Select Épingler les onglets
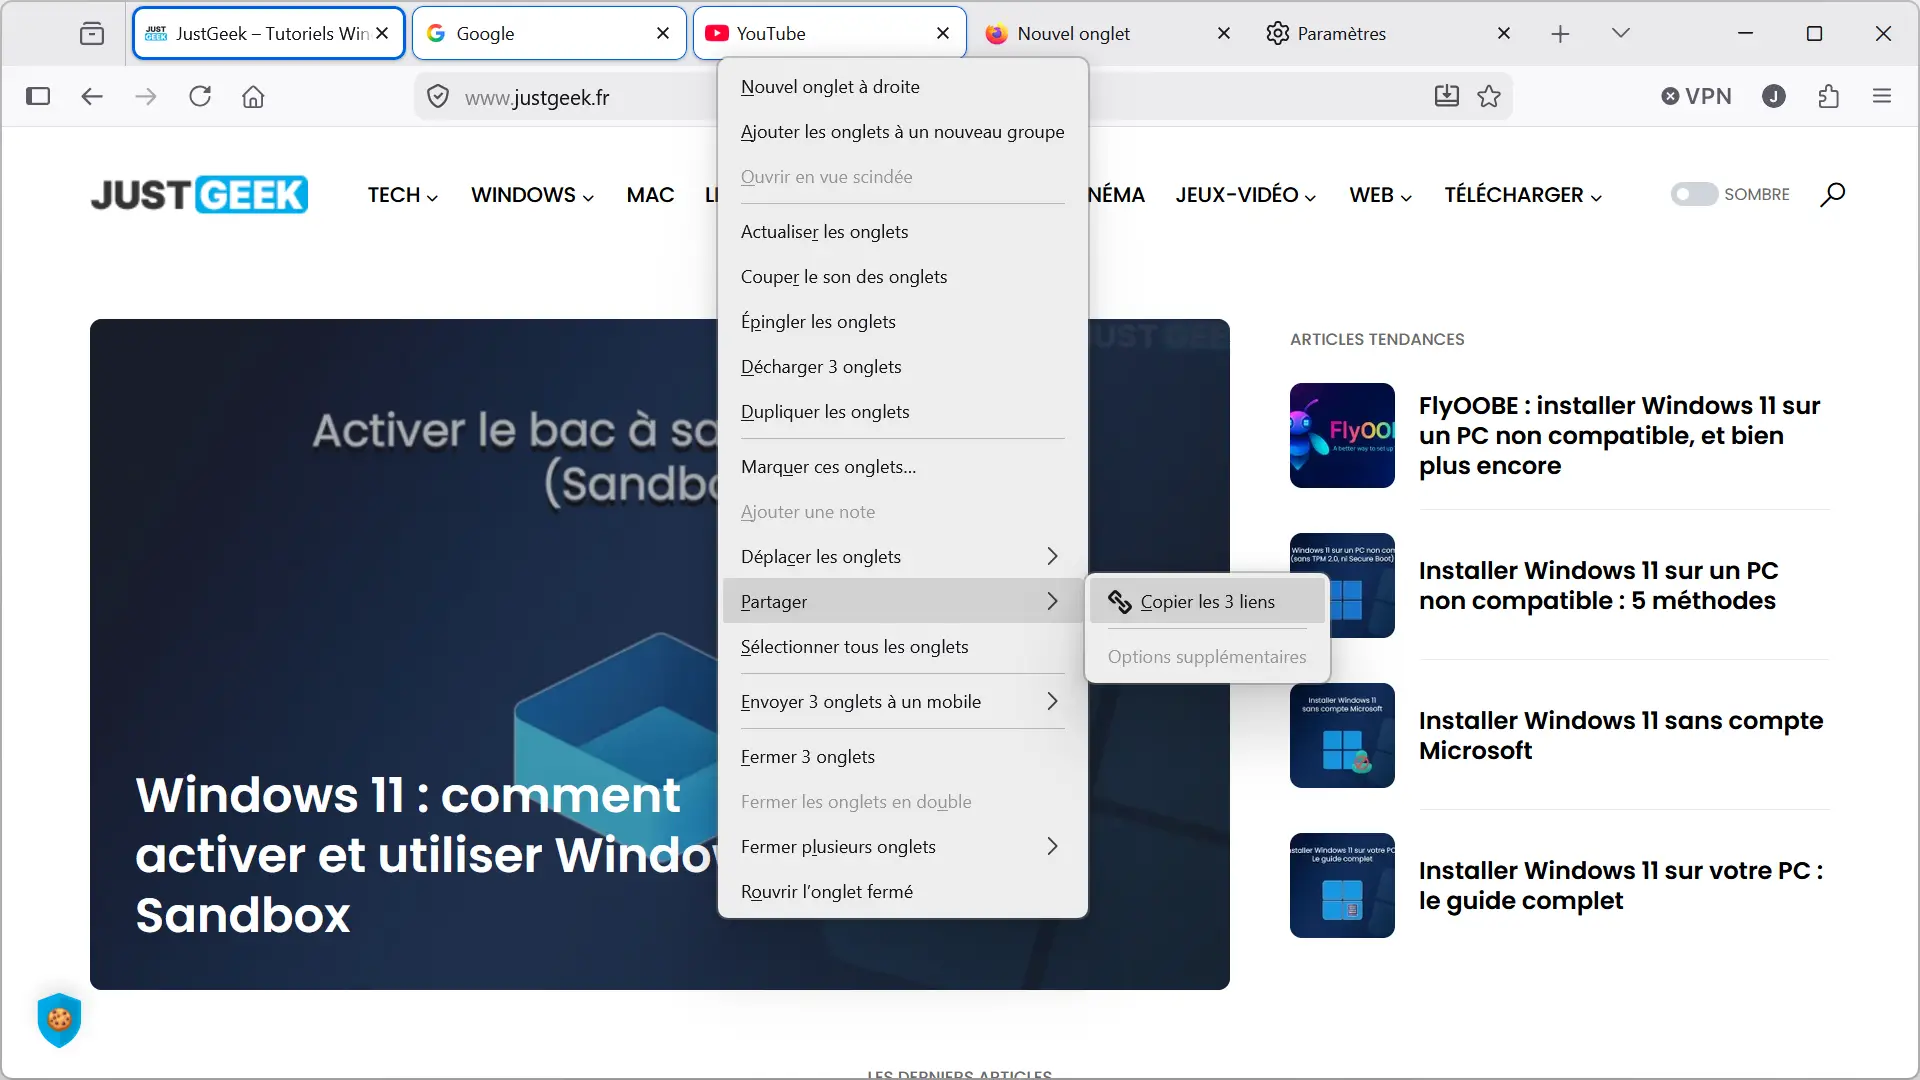The image size is (1920, 1080). point(902,321)
